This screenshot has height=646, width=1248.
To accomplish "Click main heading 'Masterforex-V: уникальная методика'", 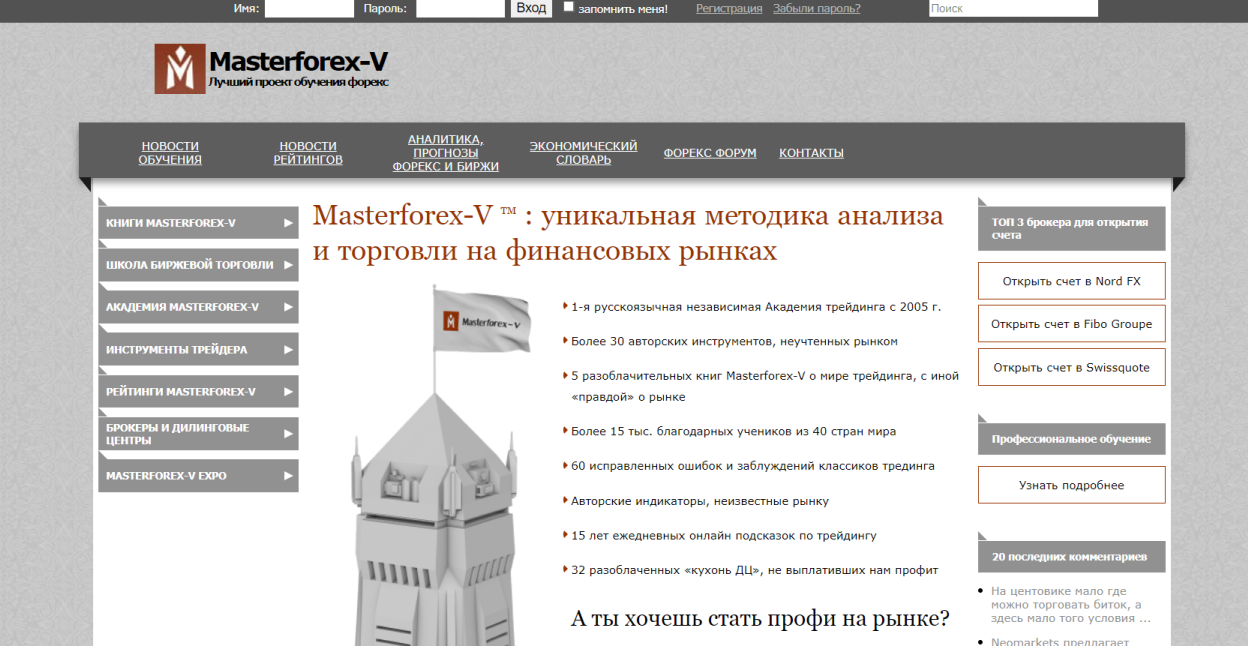I will (x=628, y=233).
